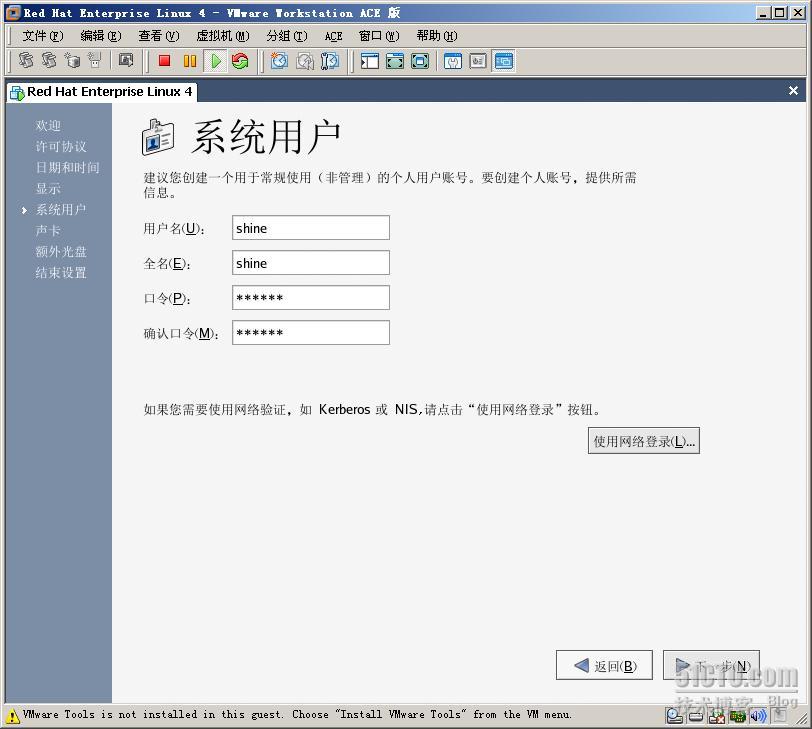Click the 结束设置 step in sidebar
Screen dimensions: 812x729
61,273
